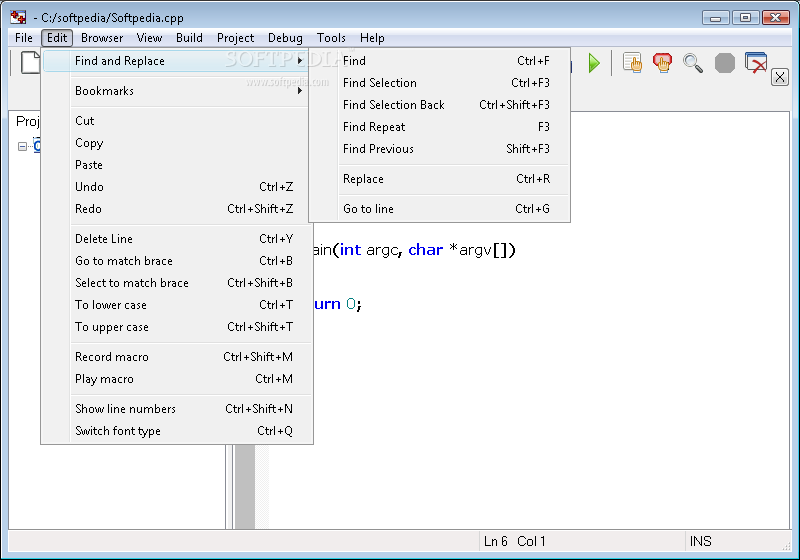Toggle Show line numbers

(x=176, y=409)
